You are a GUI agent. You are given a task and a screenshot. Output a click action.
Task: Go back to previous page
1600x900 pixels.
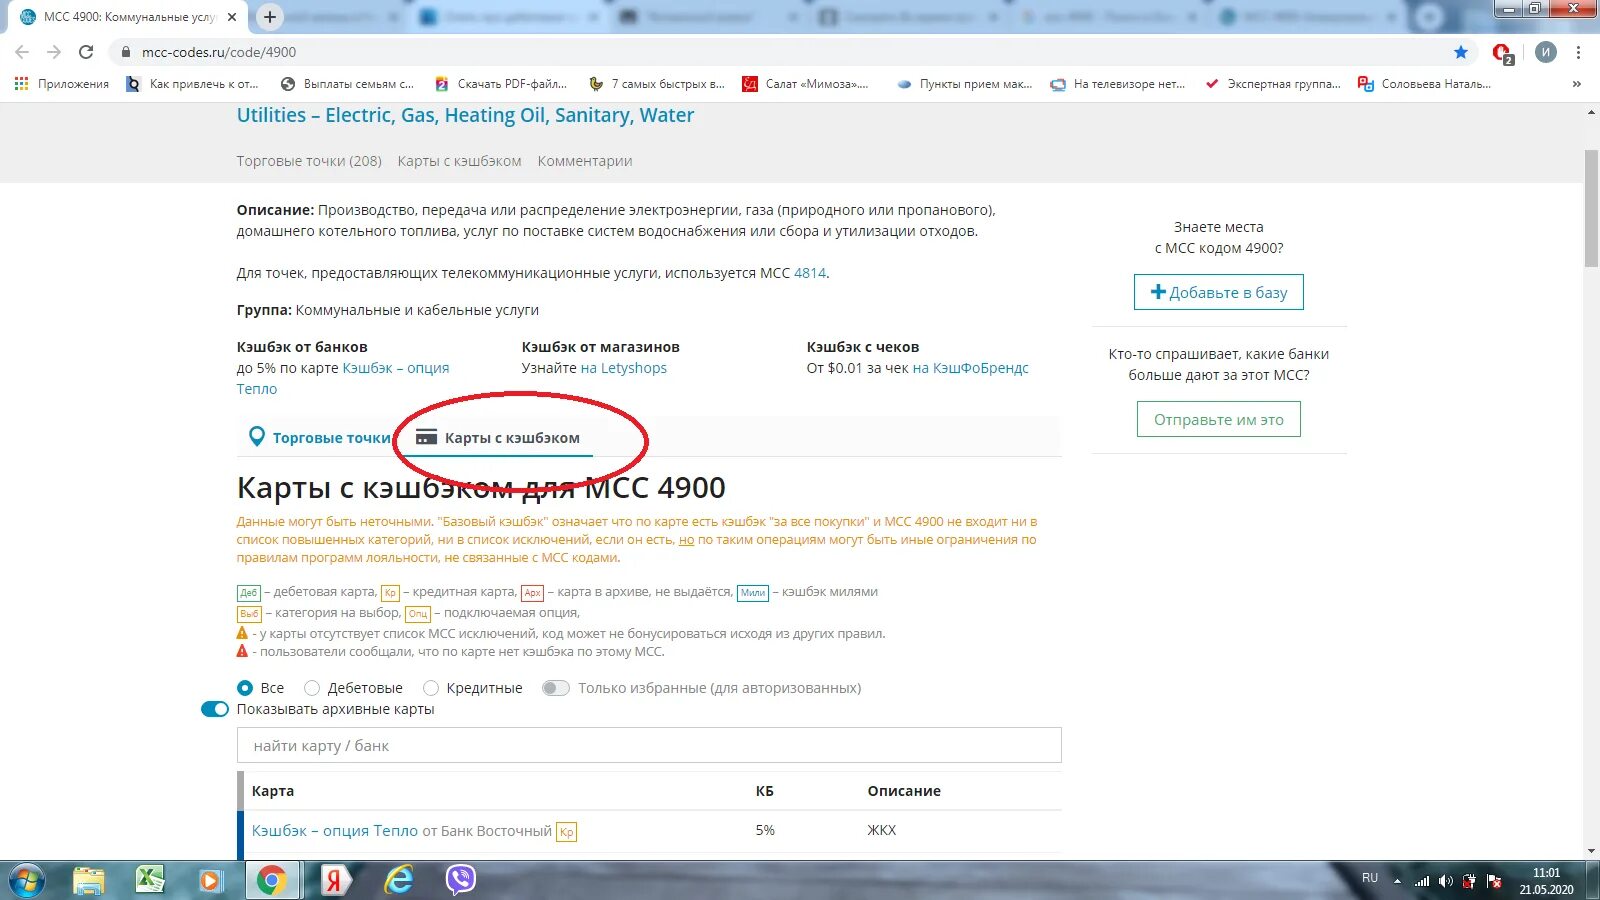22,52
